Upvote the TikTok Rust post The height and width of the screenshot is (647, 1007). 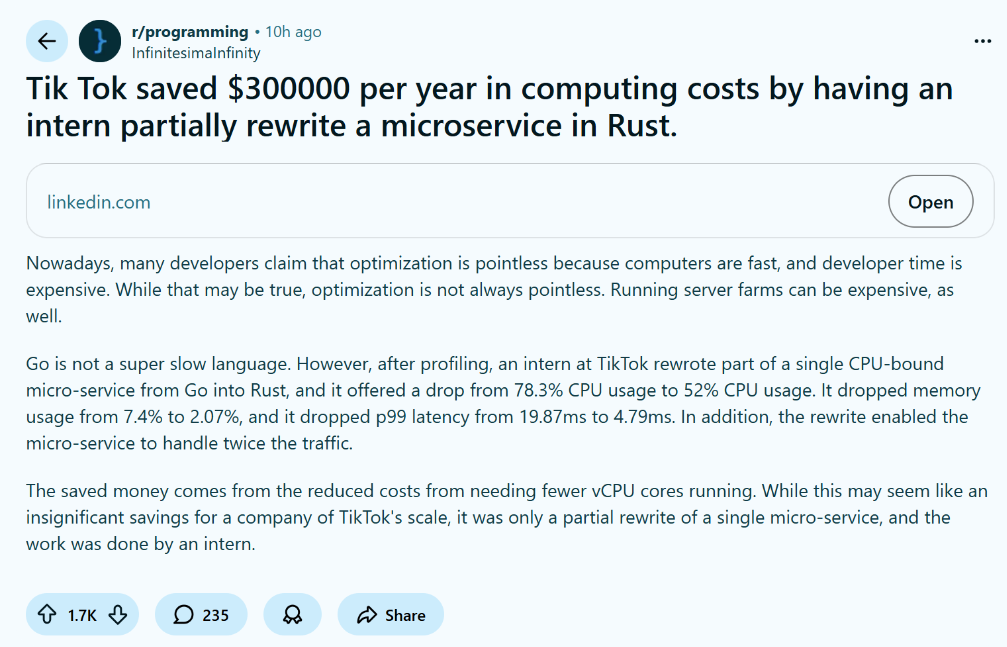pyautogui.click(x=46, y=615)
